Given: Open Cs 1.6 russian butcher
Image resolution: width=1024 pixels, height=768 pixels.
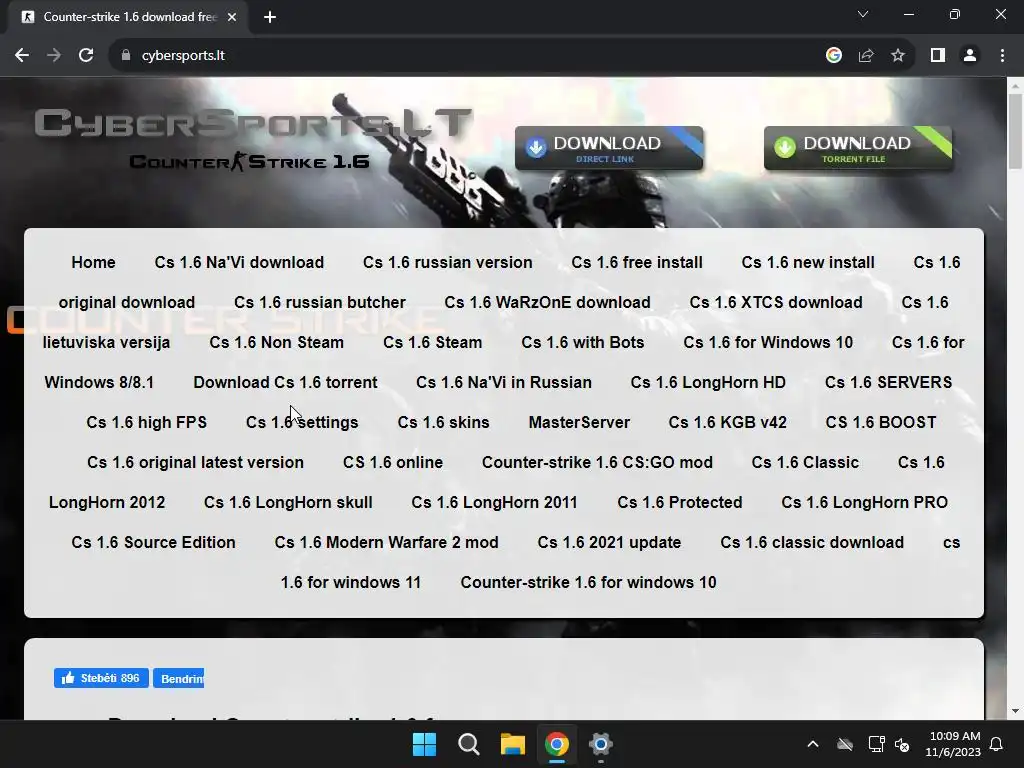Looking at the screenshot, I should (x=320, y=302).
